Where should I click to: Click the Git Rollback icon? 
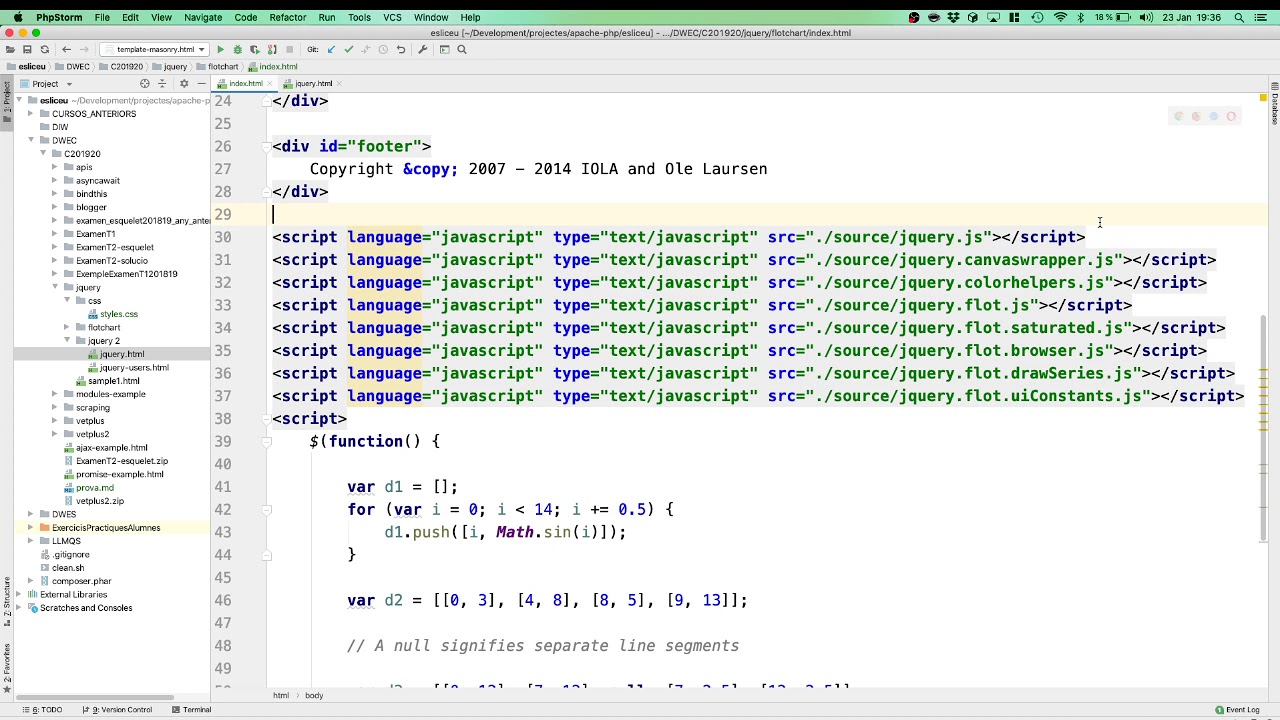tap(401, 49)
